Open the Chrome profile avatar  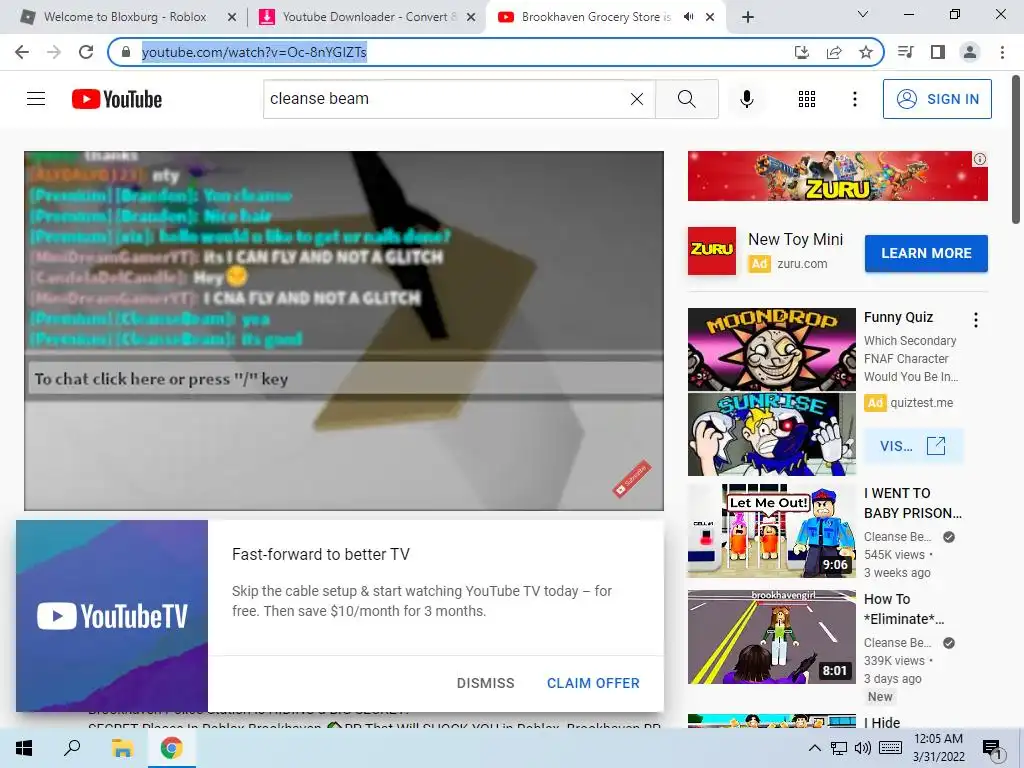(x=970, y=52)
